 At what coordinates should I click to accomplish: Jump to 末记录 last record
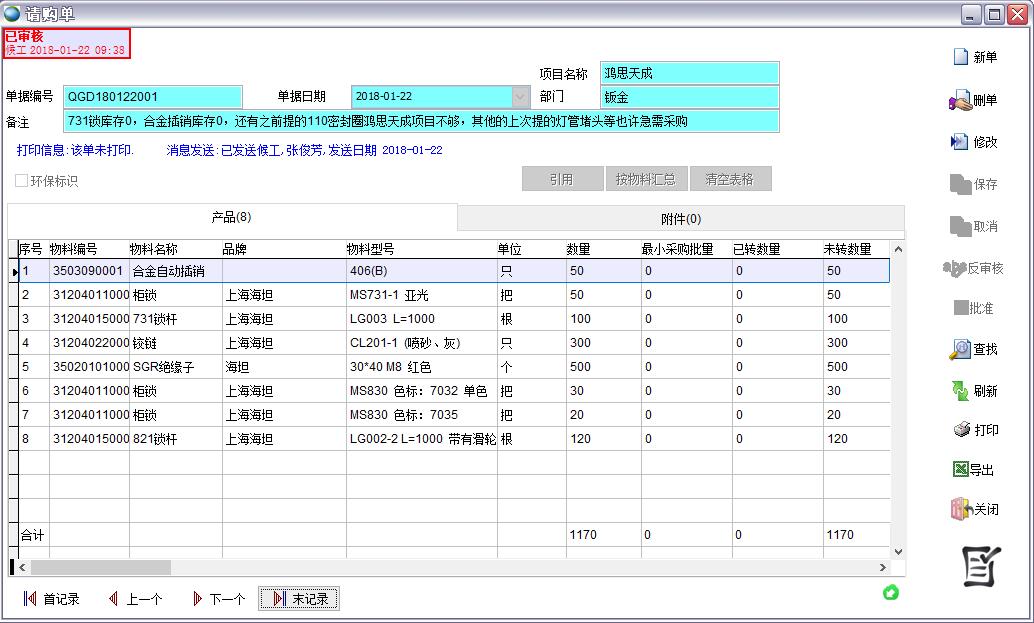tap(299, 599)
